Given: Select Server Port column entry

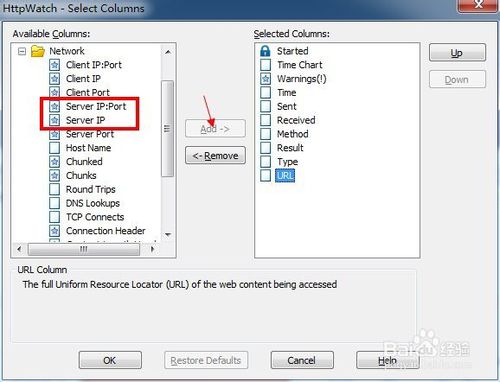Looking at the screenshot, I should point(90,134).
